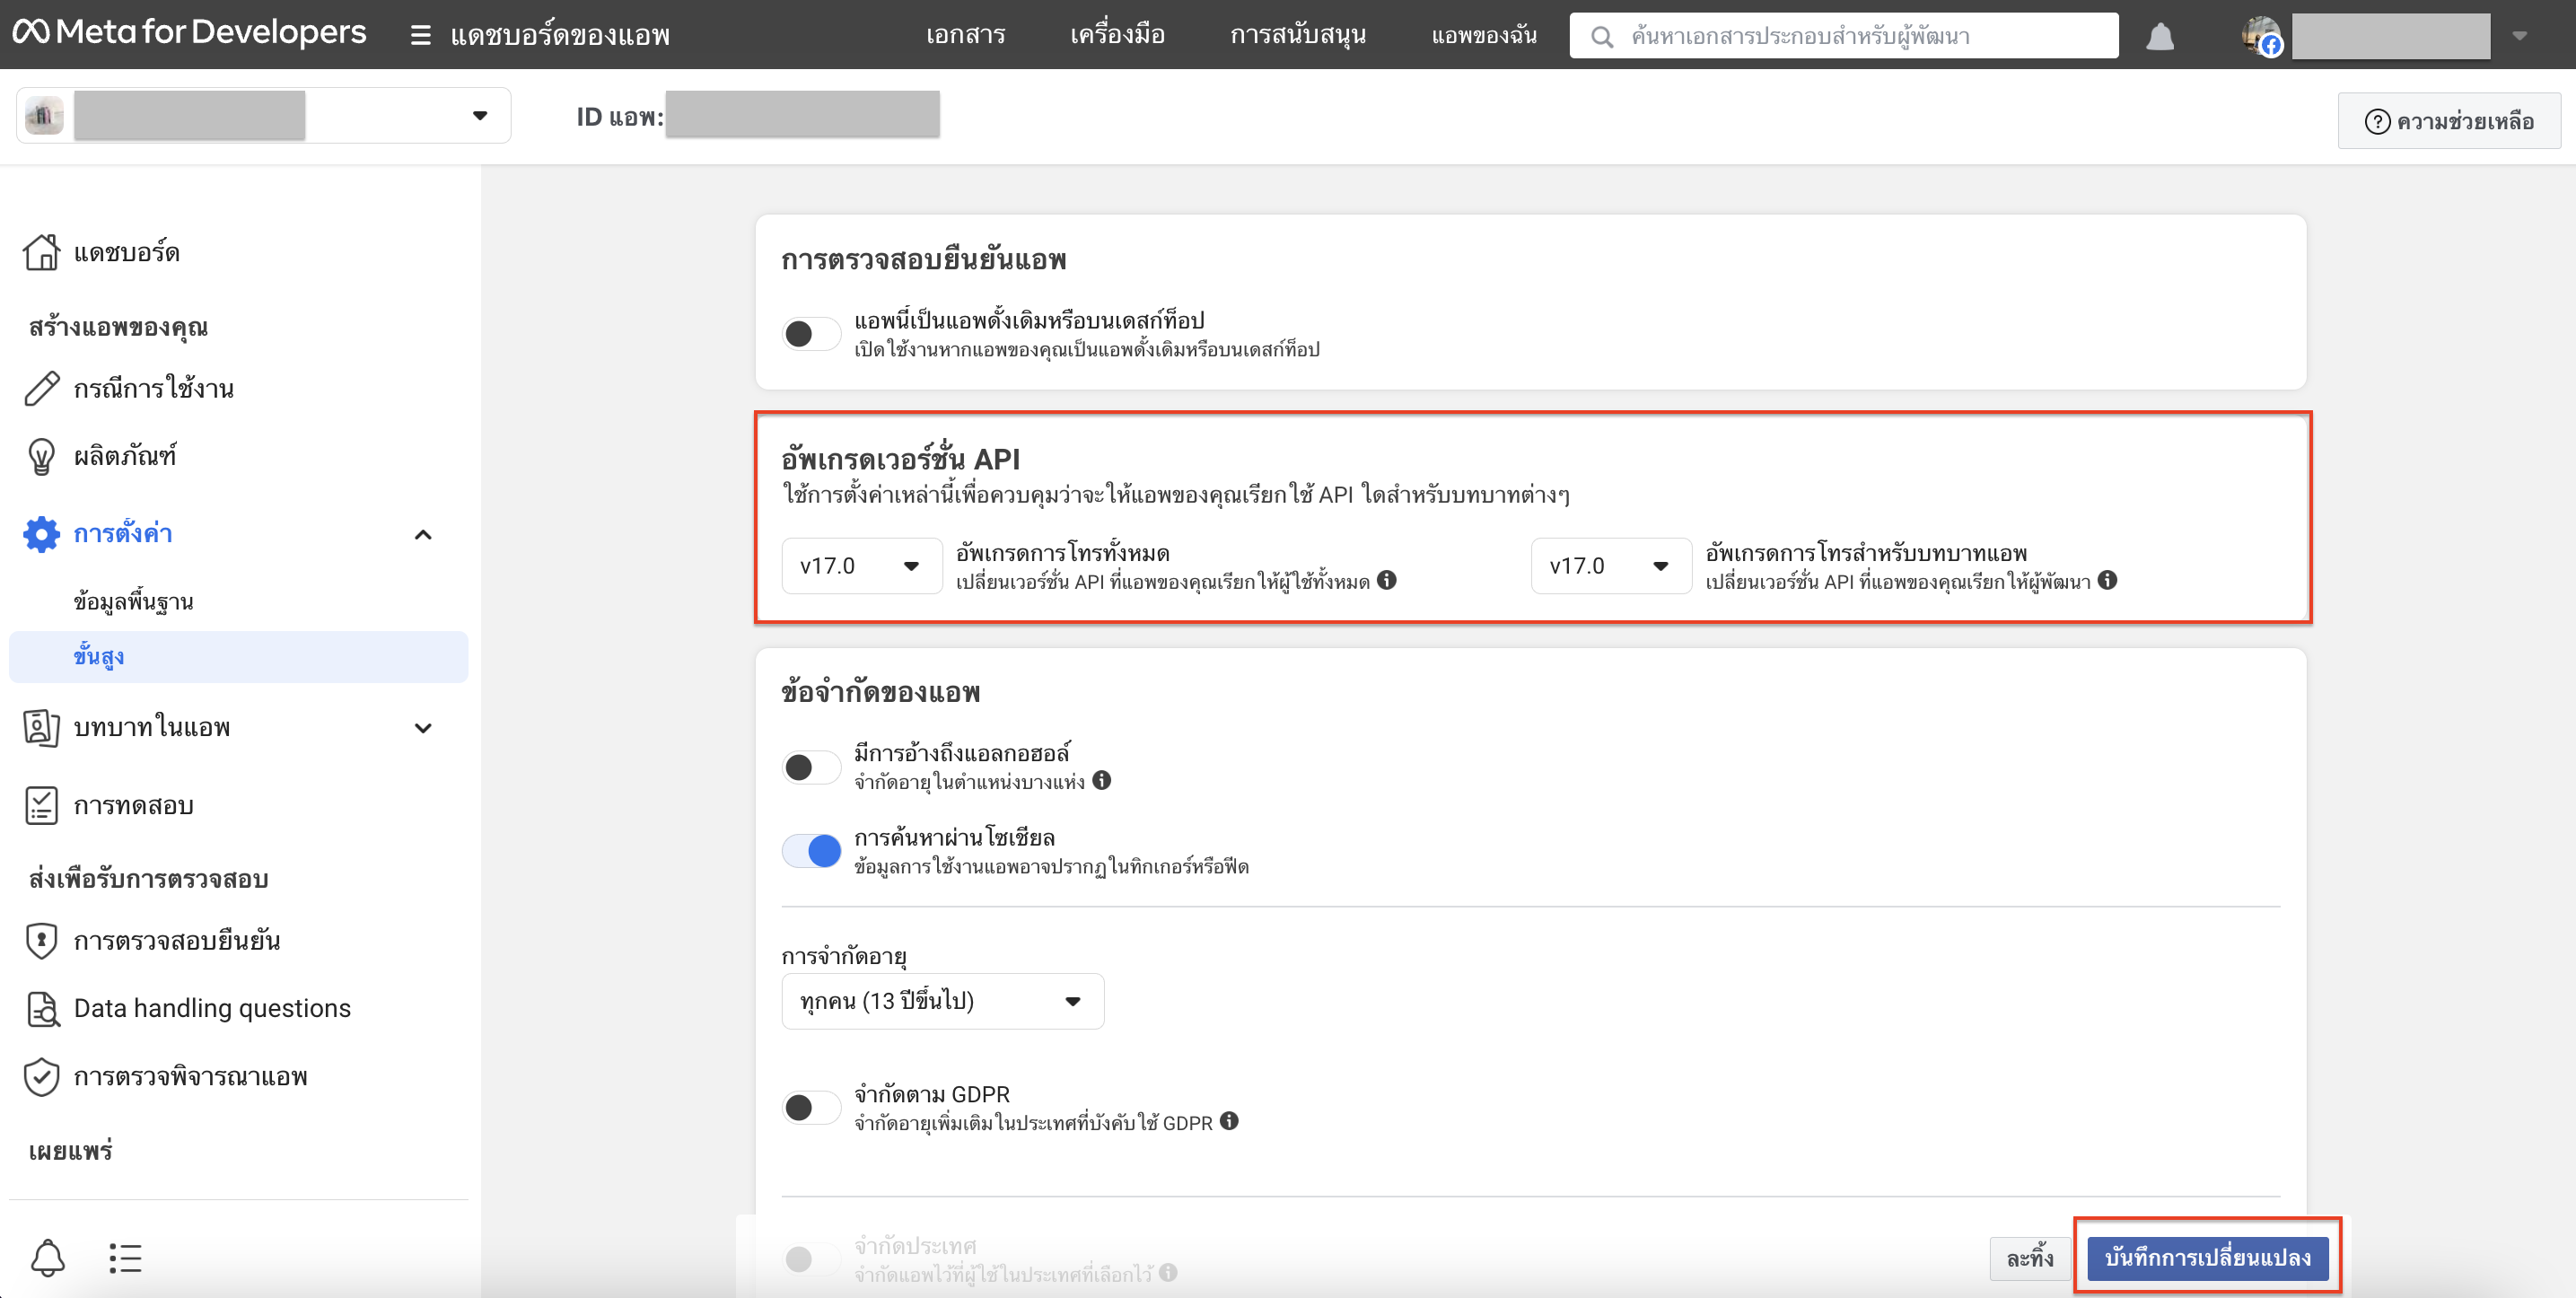Click the Data handling questions document icon

(x=41, y=1008)
